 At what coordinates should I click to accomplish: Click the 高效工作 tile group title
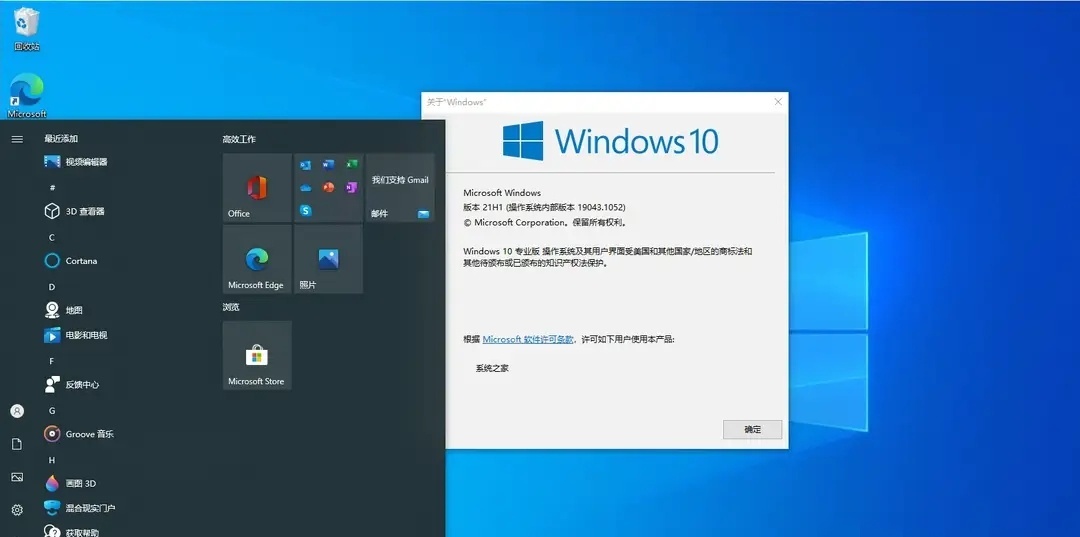(x=239, y=139)
